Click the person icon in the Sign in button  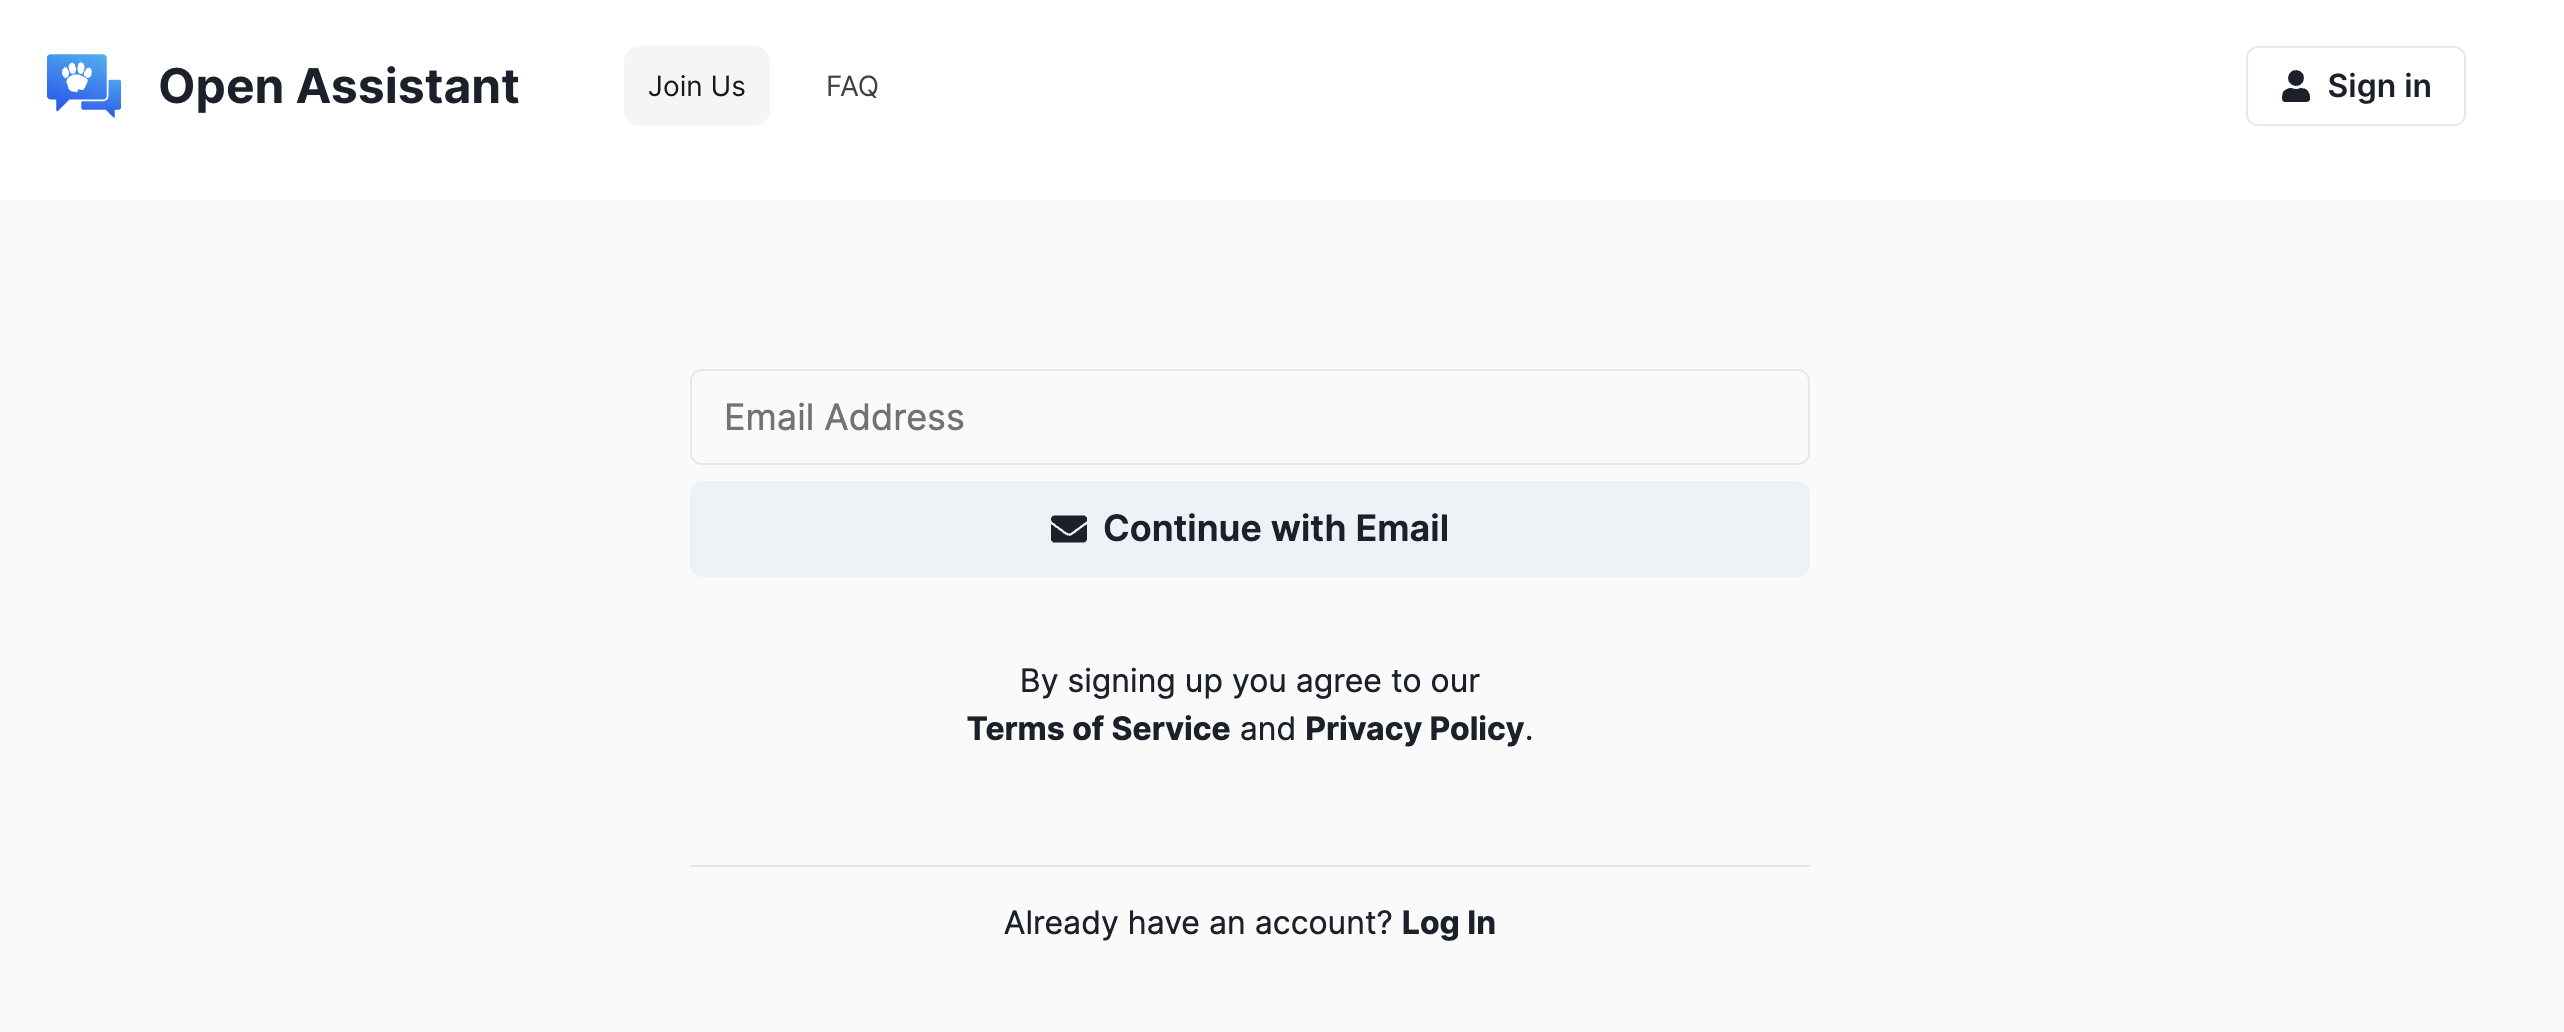click(x=2297, y=86)
